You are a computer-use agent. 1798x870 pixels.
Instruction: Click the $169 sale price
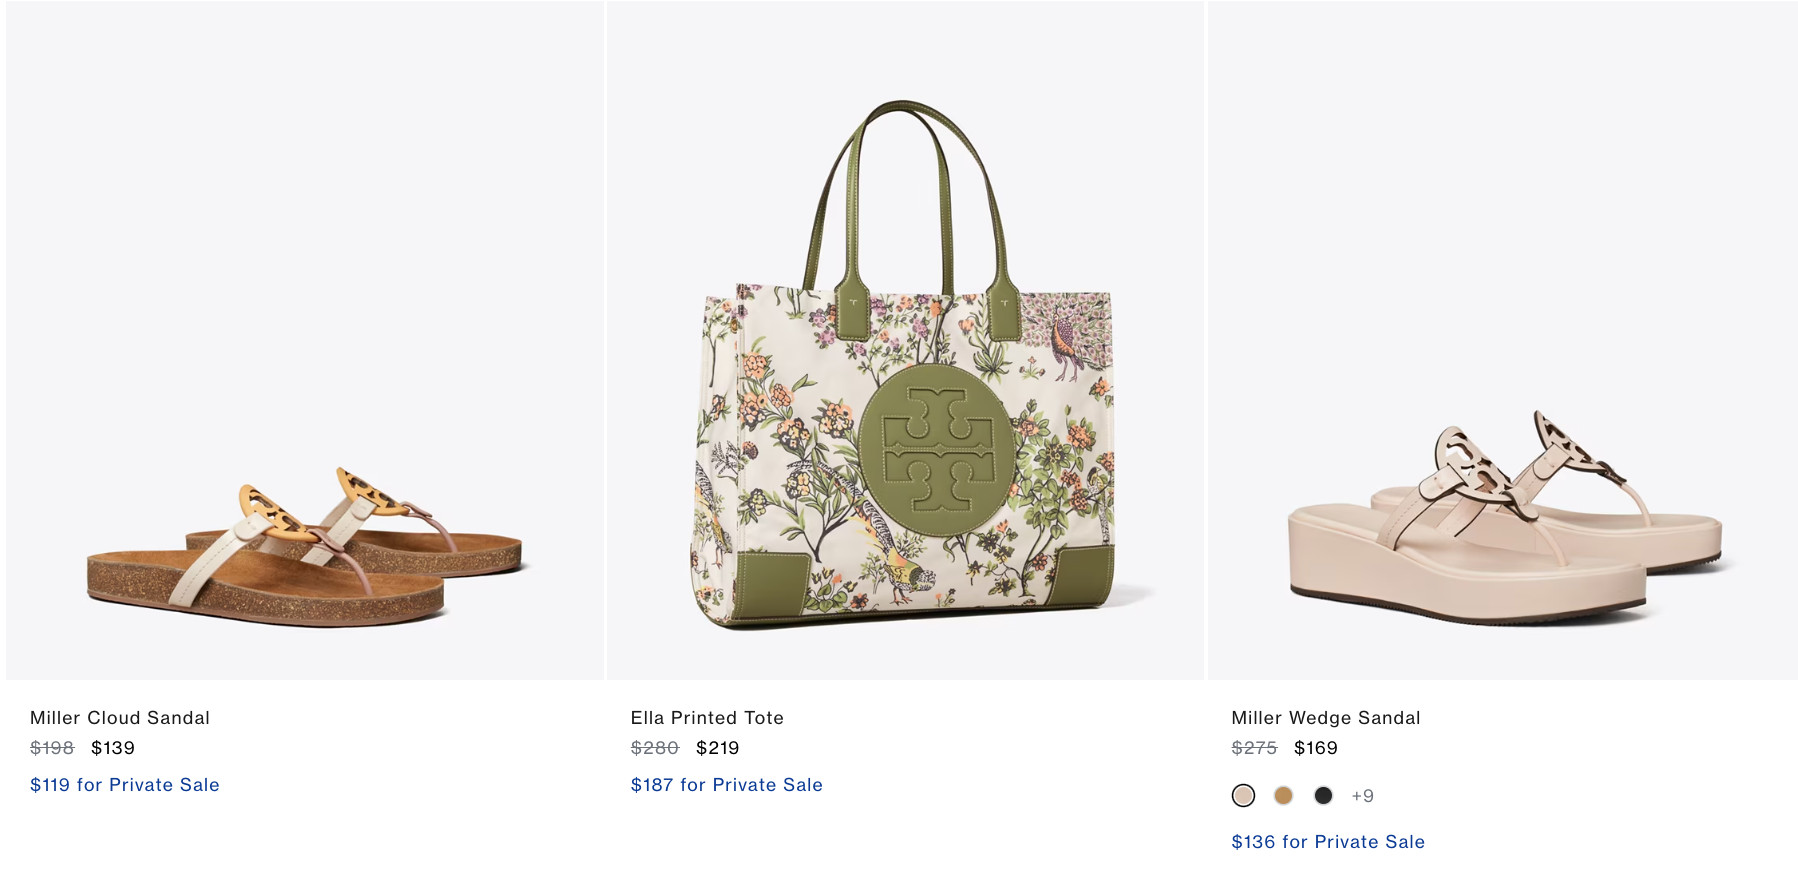(1316, 748)
